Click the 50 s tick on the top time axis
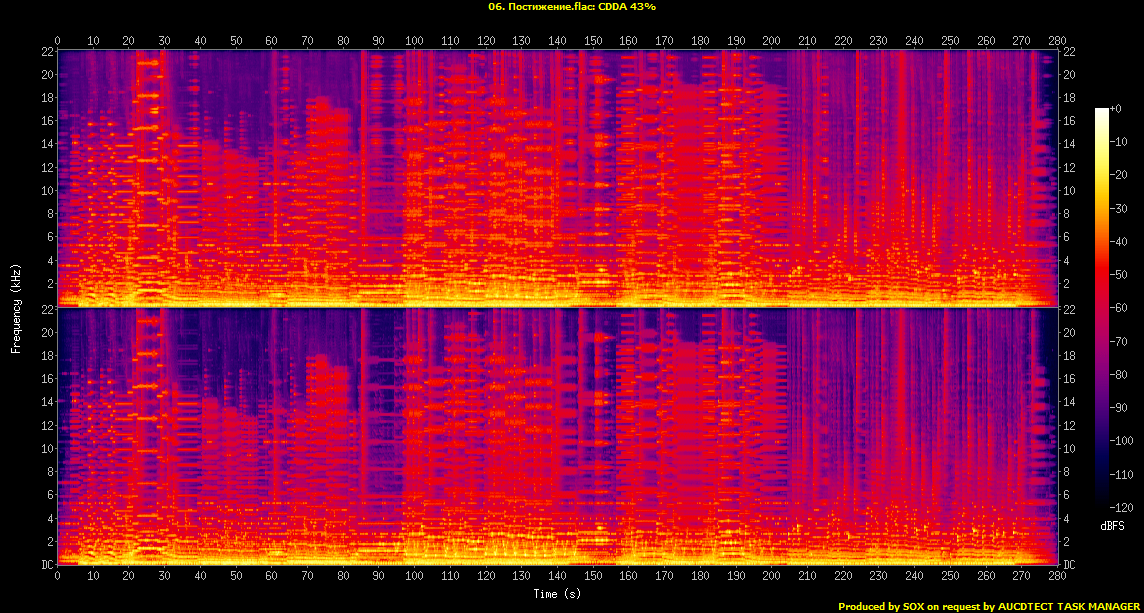 point(236,41)
